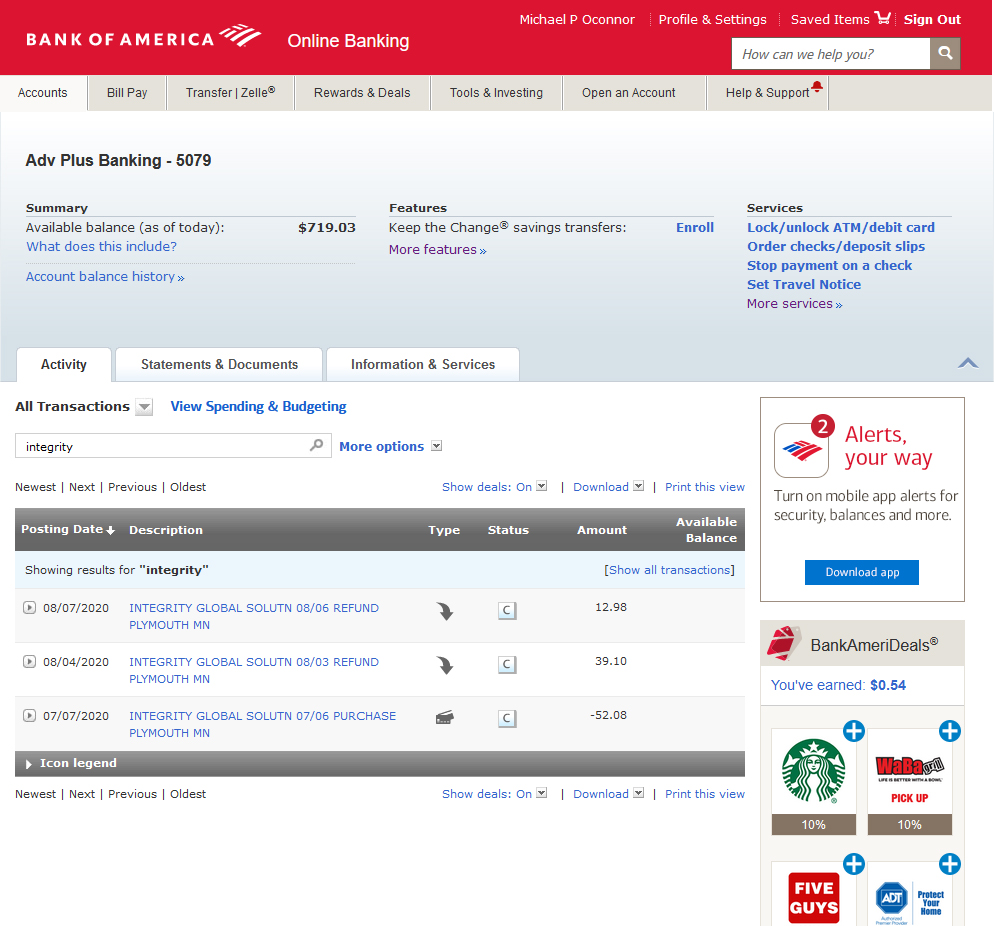Open the Starbucks 10% deal thumbnail
The height and width of the screenshot is (926, 994).
[x=813, y=781]
